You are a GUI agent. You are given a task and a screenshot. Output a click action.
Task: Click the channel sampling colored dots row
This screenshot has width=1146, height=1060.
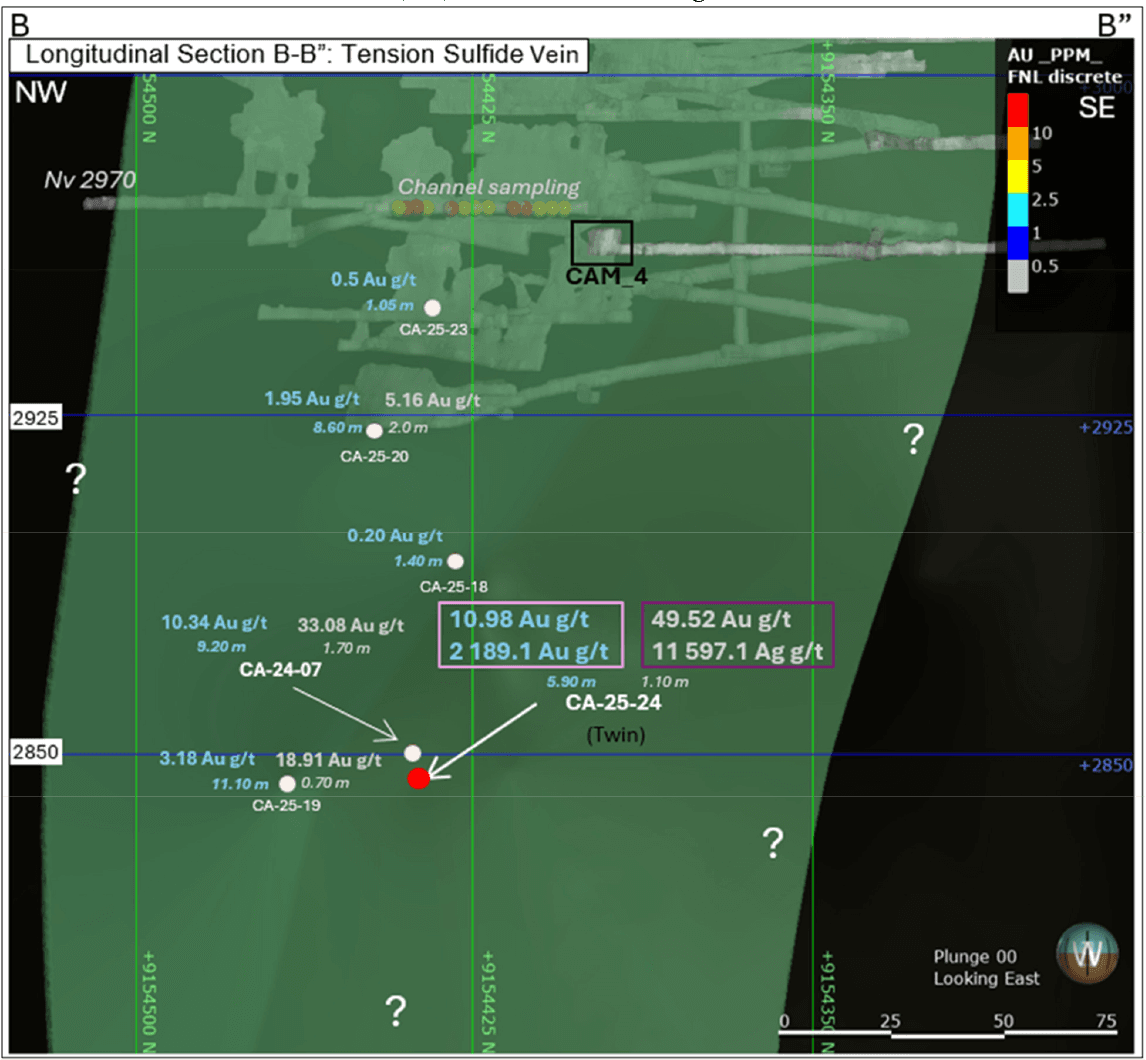[482, 208]
